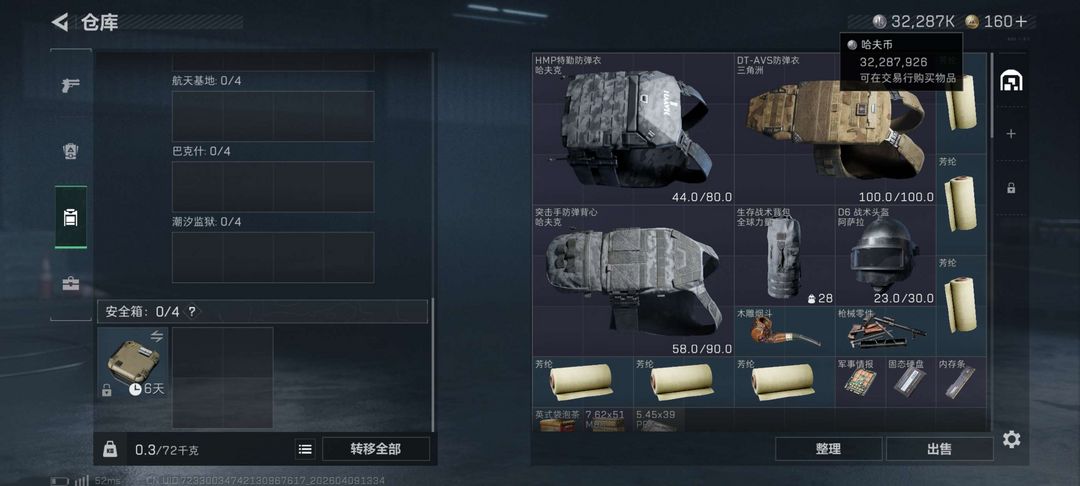Show help for 安全箱 question mark
Viewport: 1080px width, 486px height.
(x=191, y=312)
